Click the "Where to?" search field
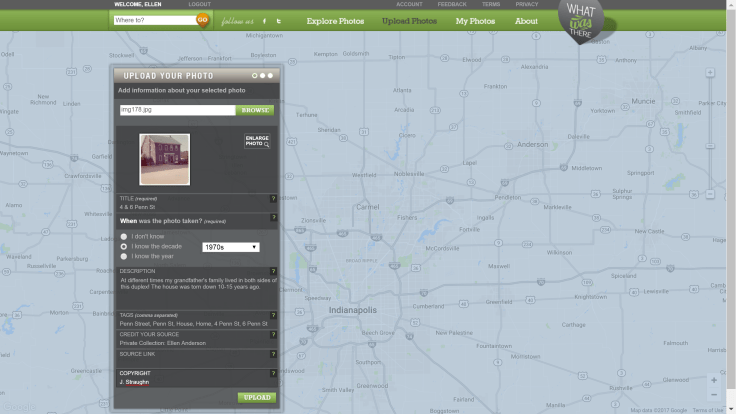This screenshot has height=414, width=736. pyautogui.click(x=153, y=20)
